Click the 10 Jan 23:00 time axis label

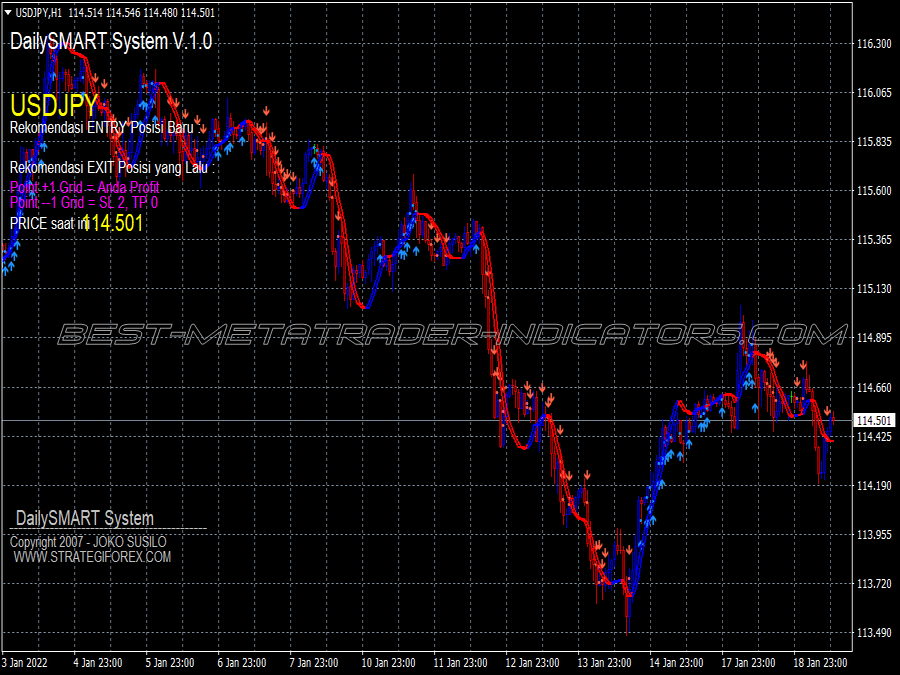point(389,663)
